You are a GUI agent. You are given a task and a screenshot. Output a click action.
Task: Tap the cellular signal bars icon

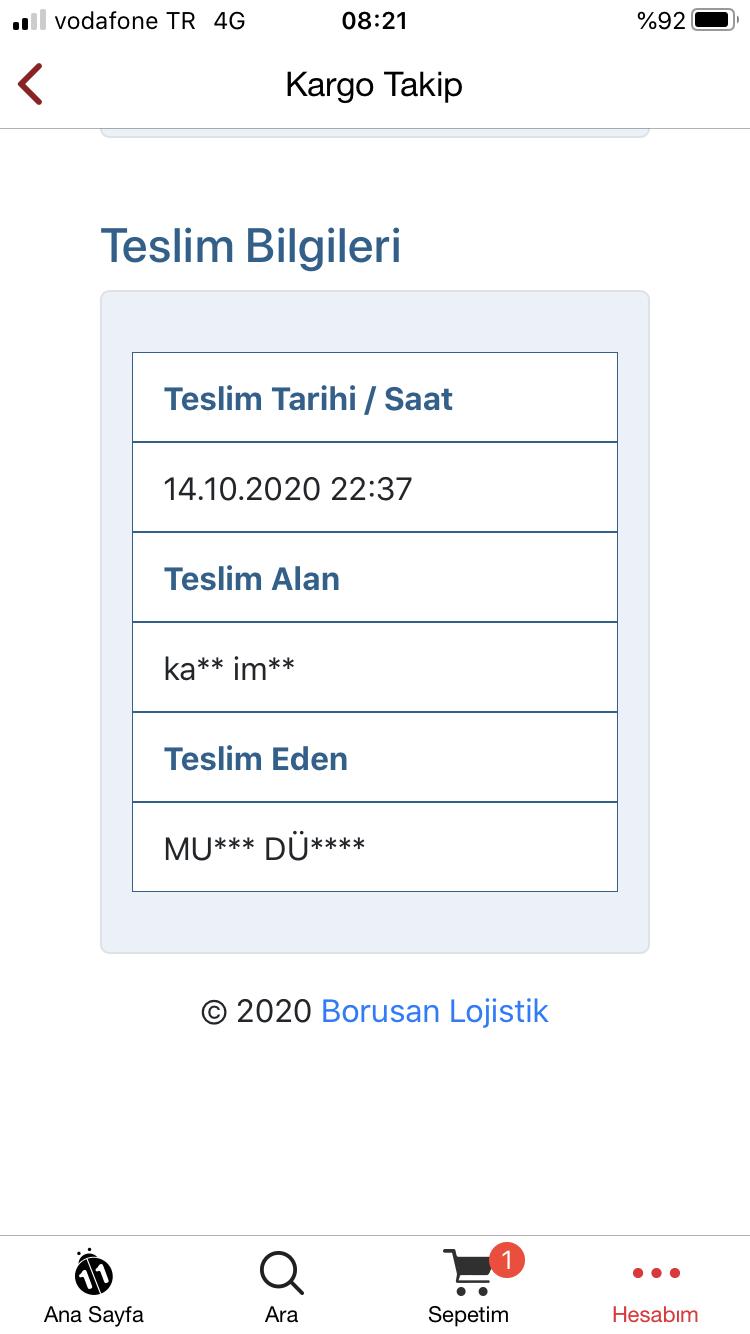pyautogui.click(x=29, y=21)
